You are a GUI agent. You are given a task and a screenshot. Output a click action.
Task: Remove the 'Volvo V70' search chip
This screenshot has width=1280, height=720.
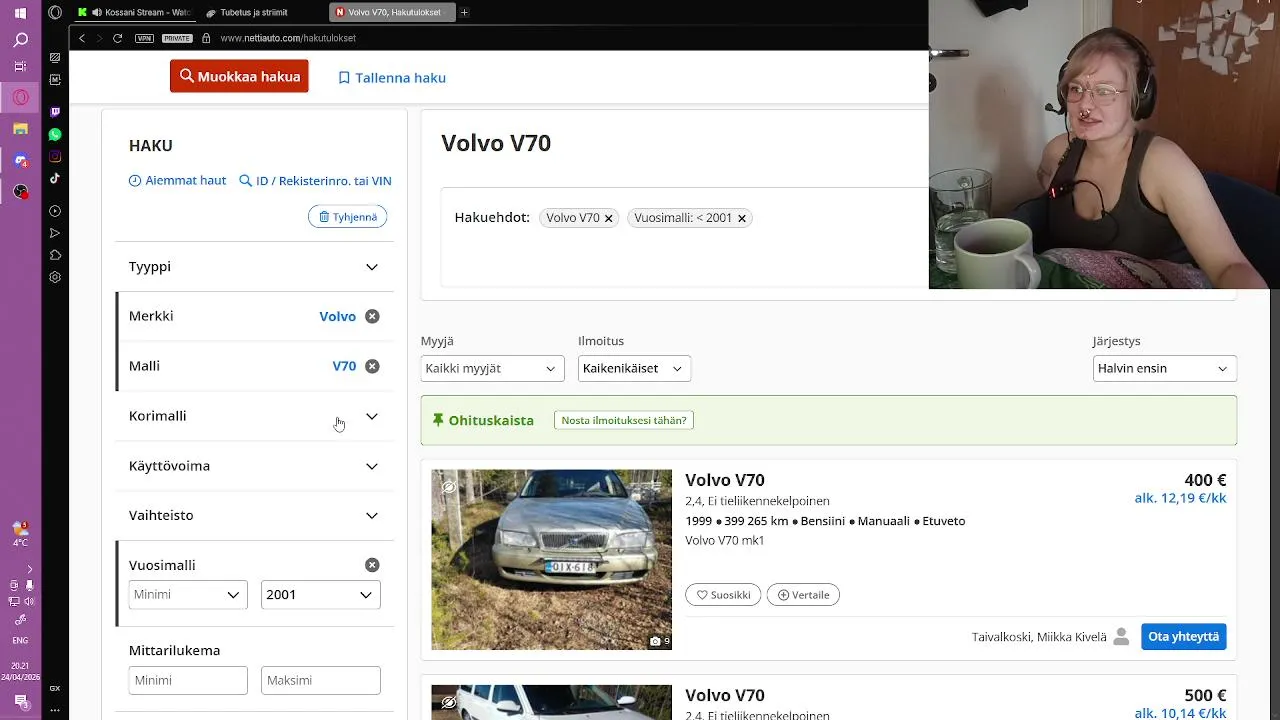(x=608, y=218)
